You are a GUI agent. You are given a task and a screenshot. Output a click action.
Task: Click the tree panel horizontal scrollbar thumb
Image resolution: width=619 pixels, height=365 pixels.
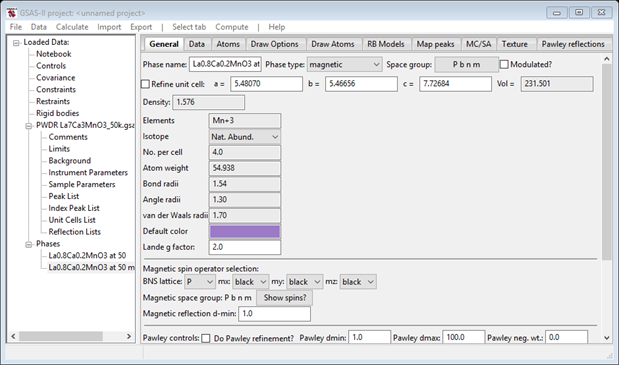(61, 336)
